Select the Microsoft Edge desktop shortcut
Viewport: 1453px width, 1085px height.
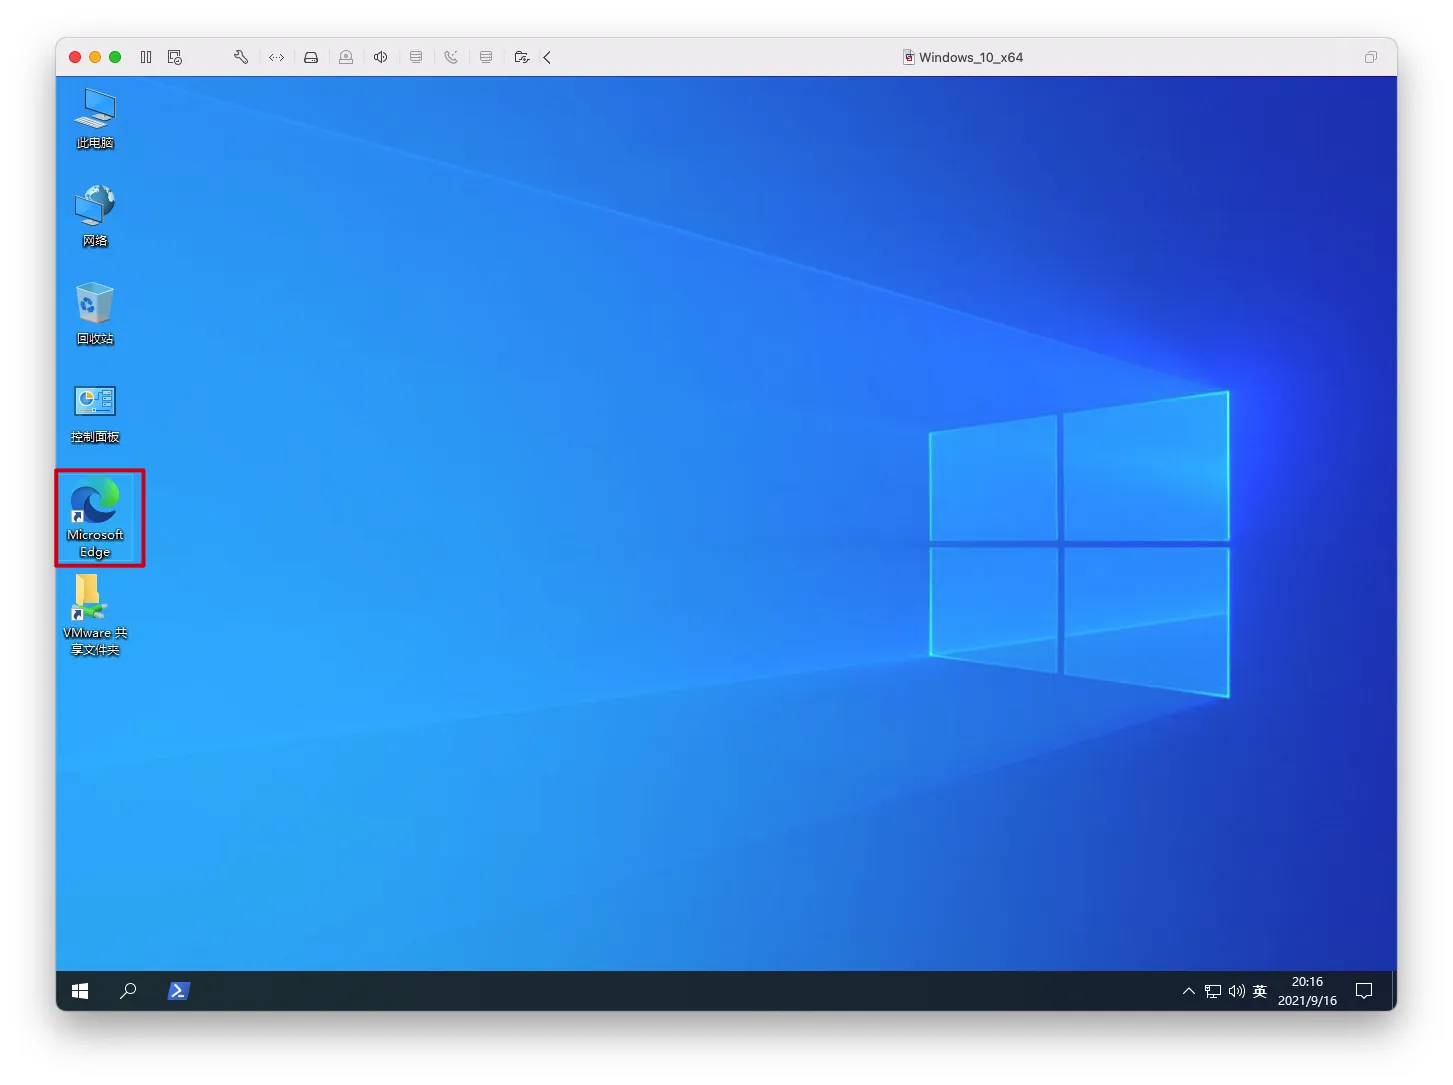click(95, 517)
